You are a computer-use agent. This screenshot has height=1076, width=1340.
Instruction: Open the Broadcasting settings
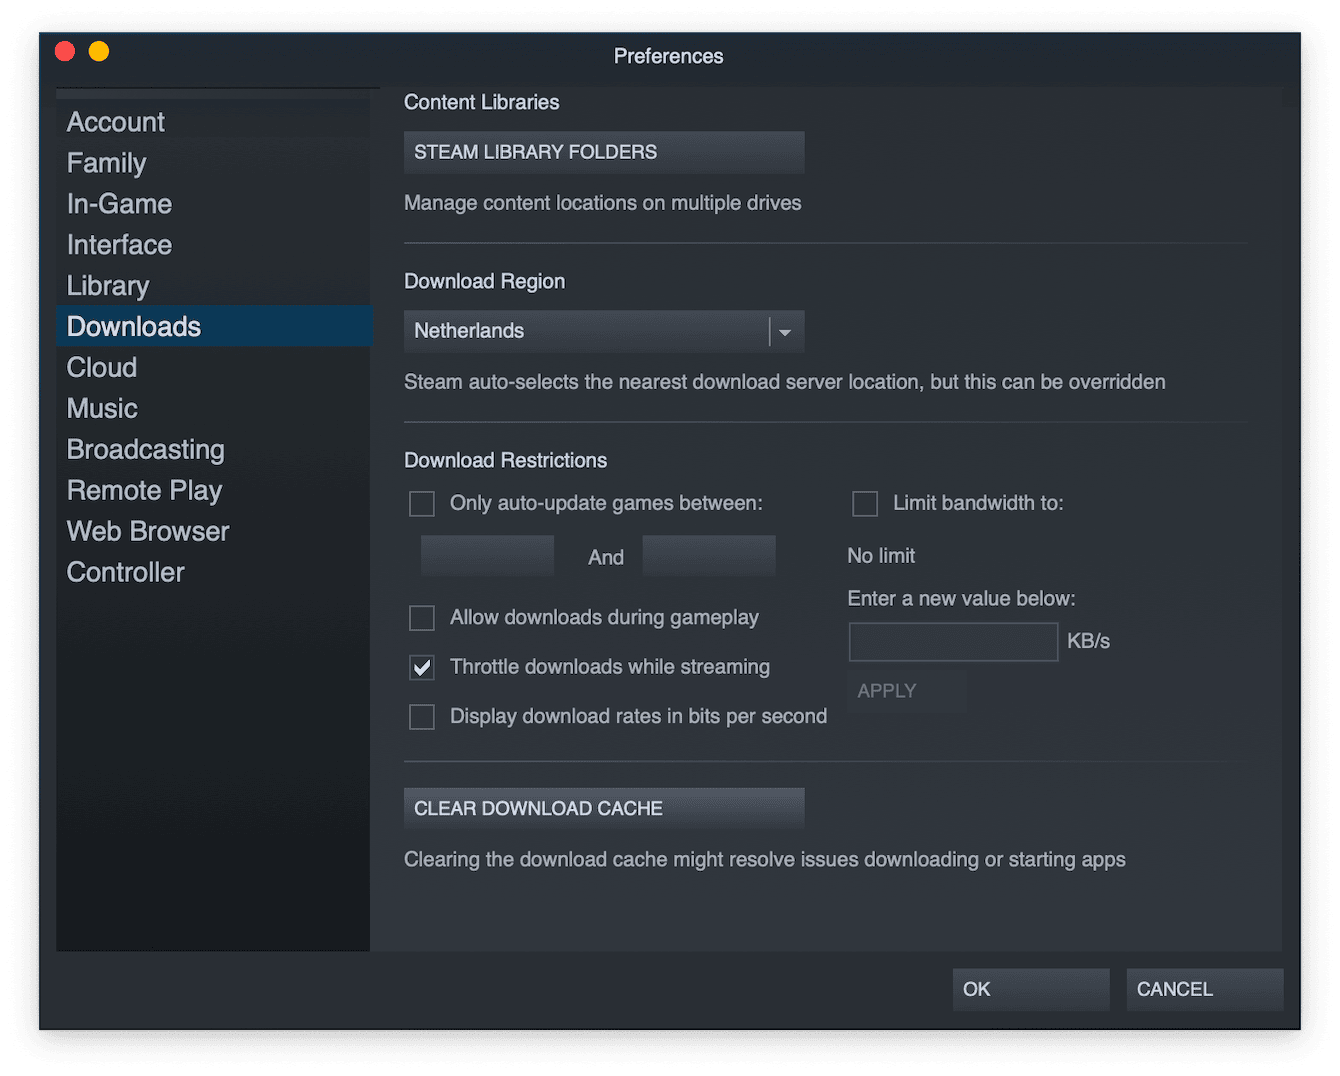(x=145, y=449)
